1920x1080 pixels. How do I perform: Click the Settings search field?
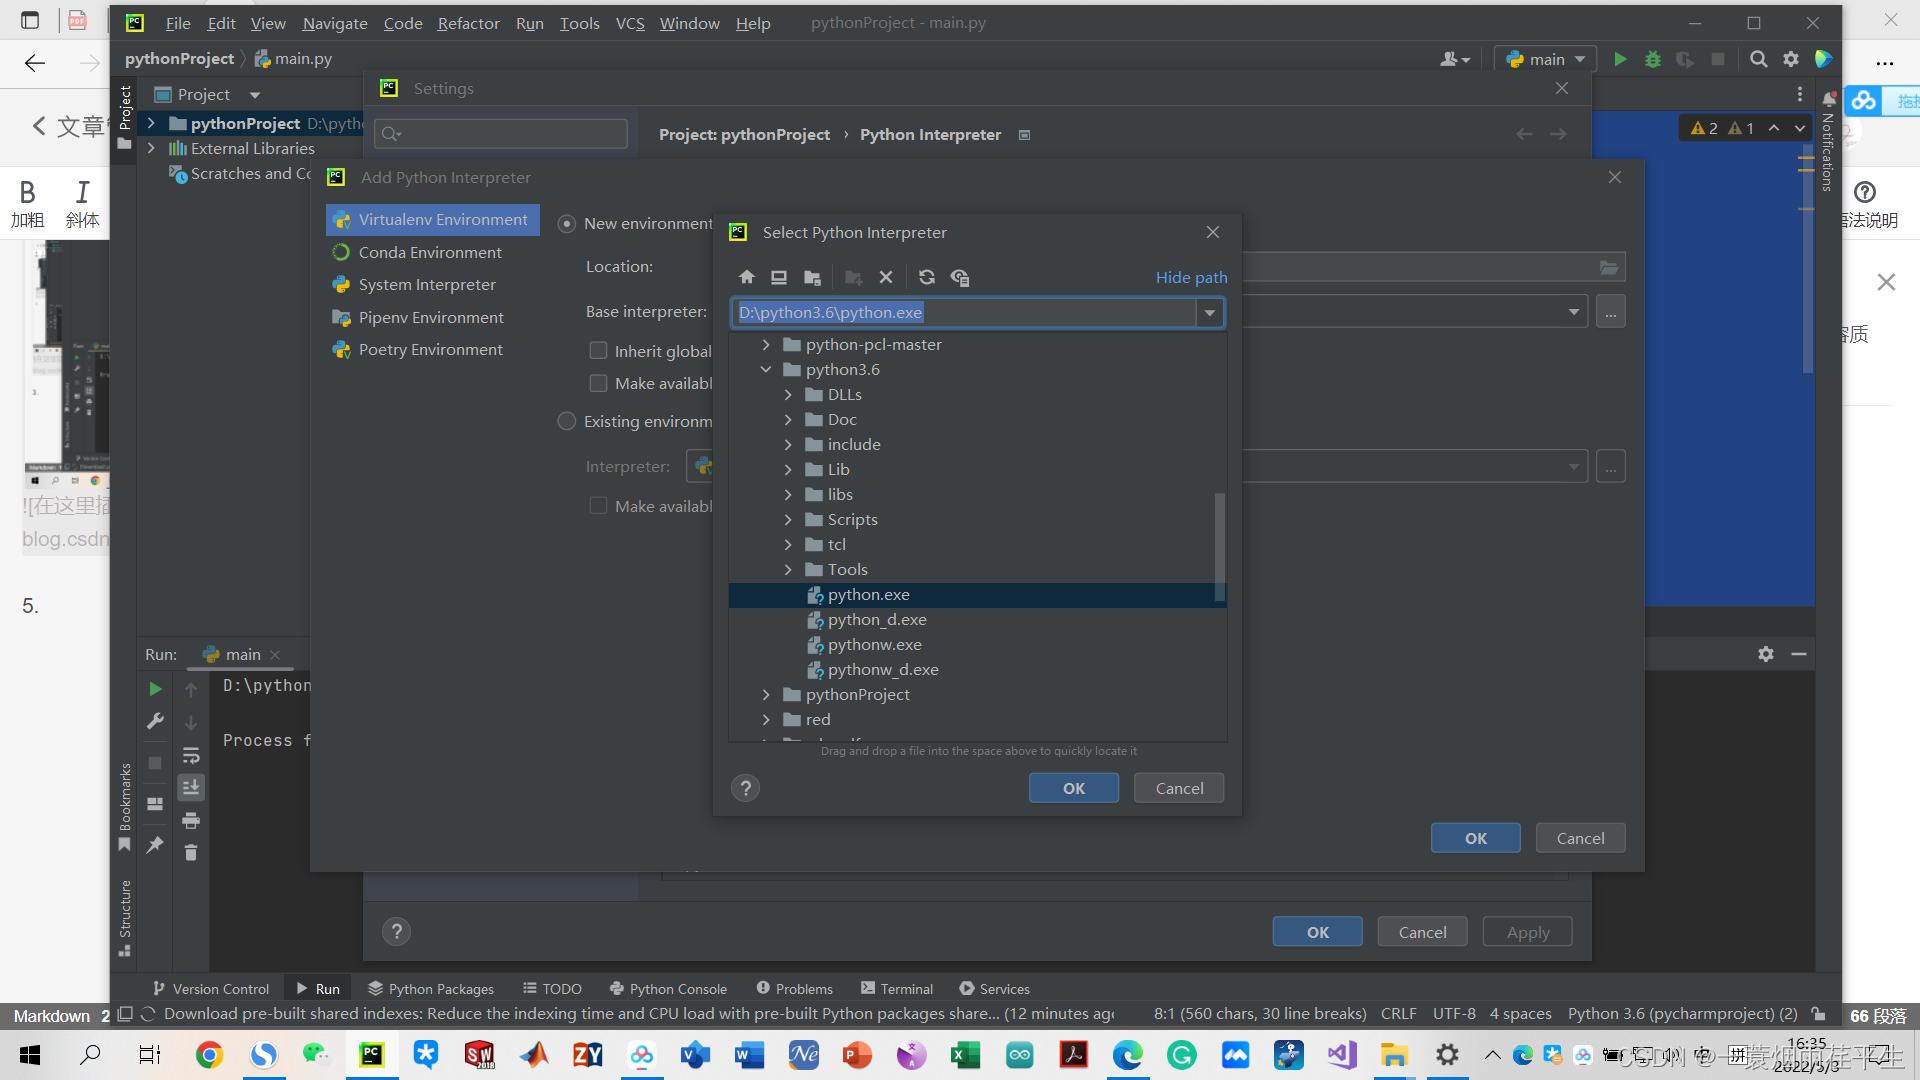(501, 134)
